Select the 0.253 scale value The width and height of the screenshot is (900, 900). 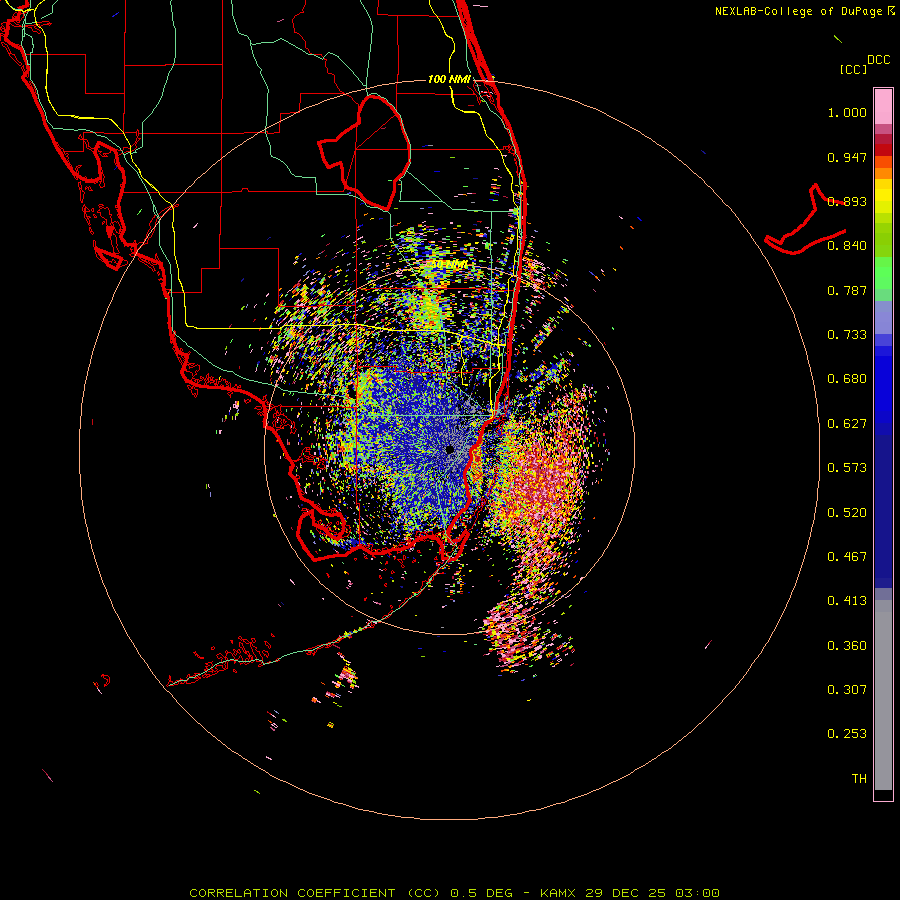pyautogui.click(x=847, y=734)
